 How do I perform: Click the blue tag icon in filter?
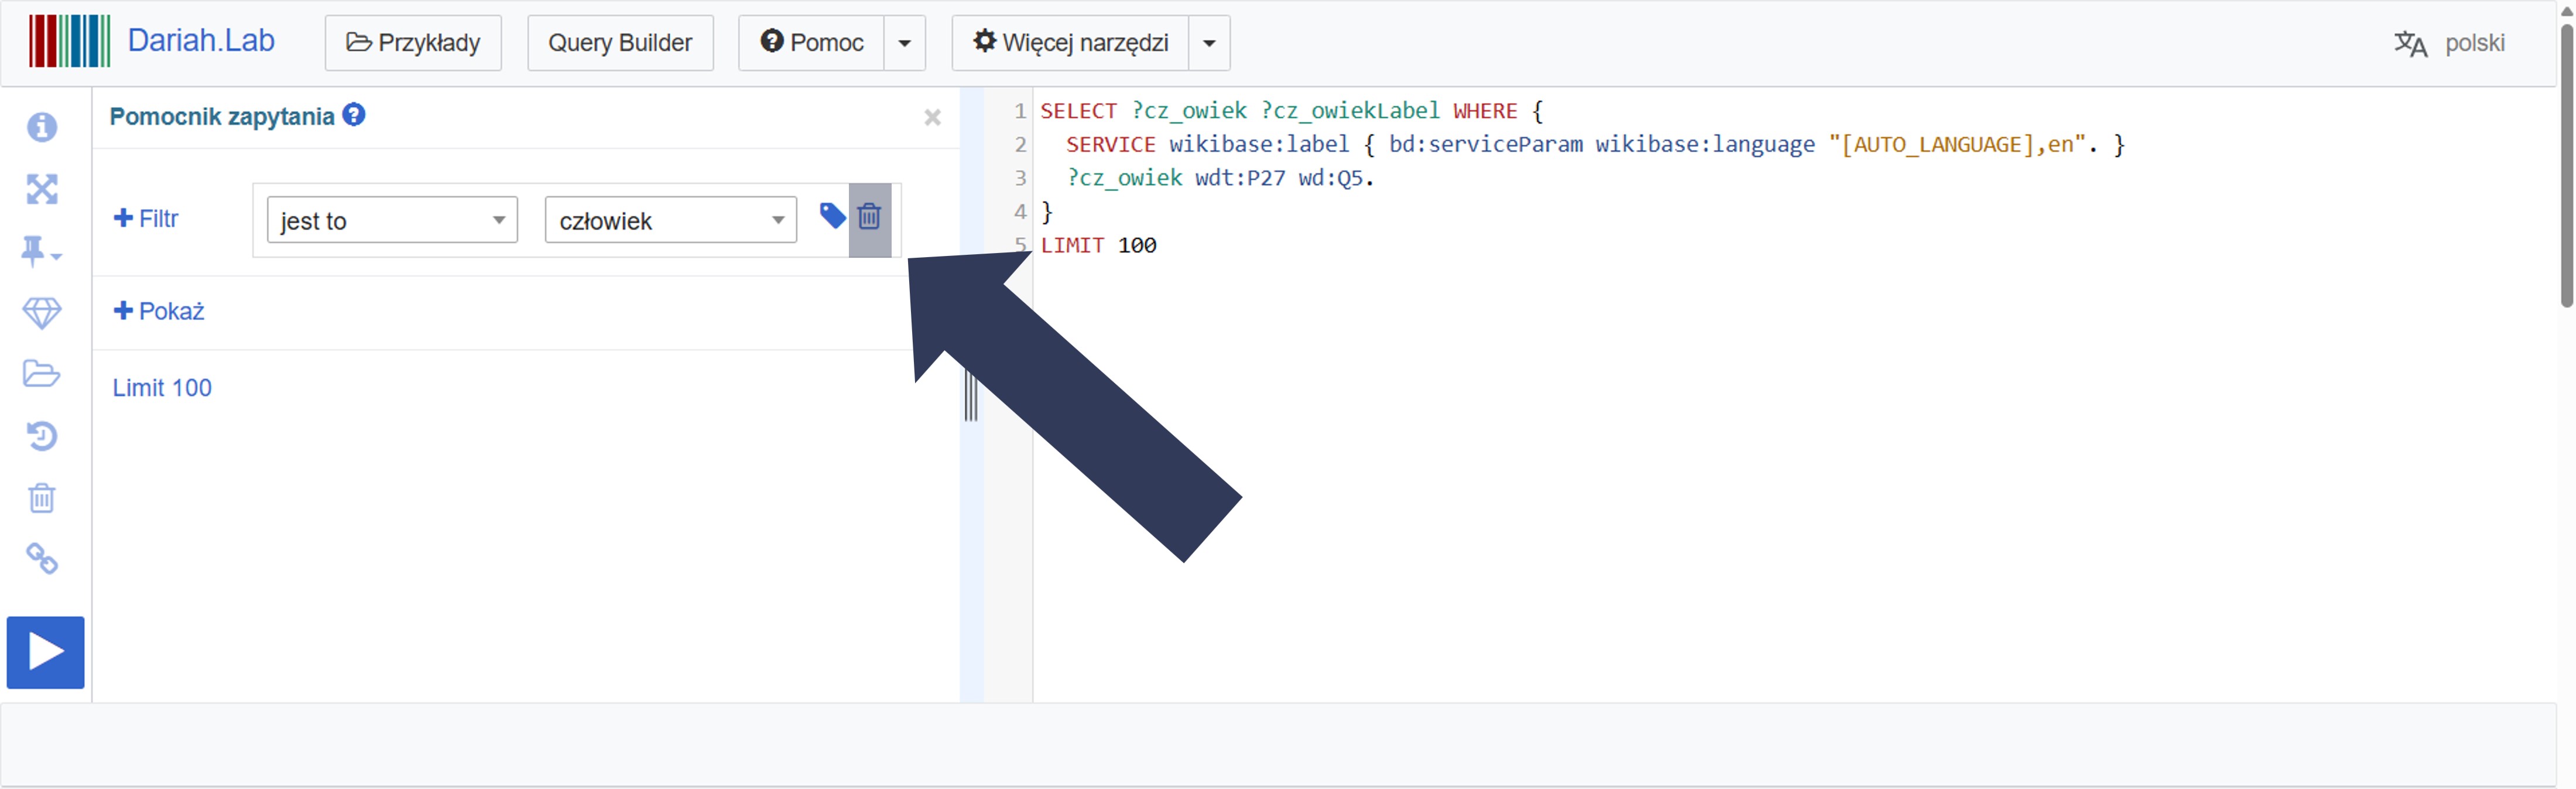click(x=831, y=215)
